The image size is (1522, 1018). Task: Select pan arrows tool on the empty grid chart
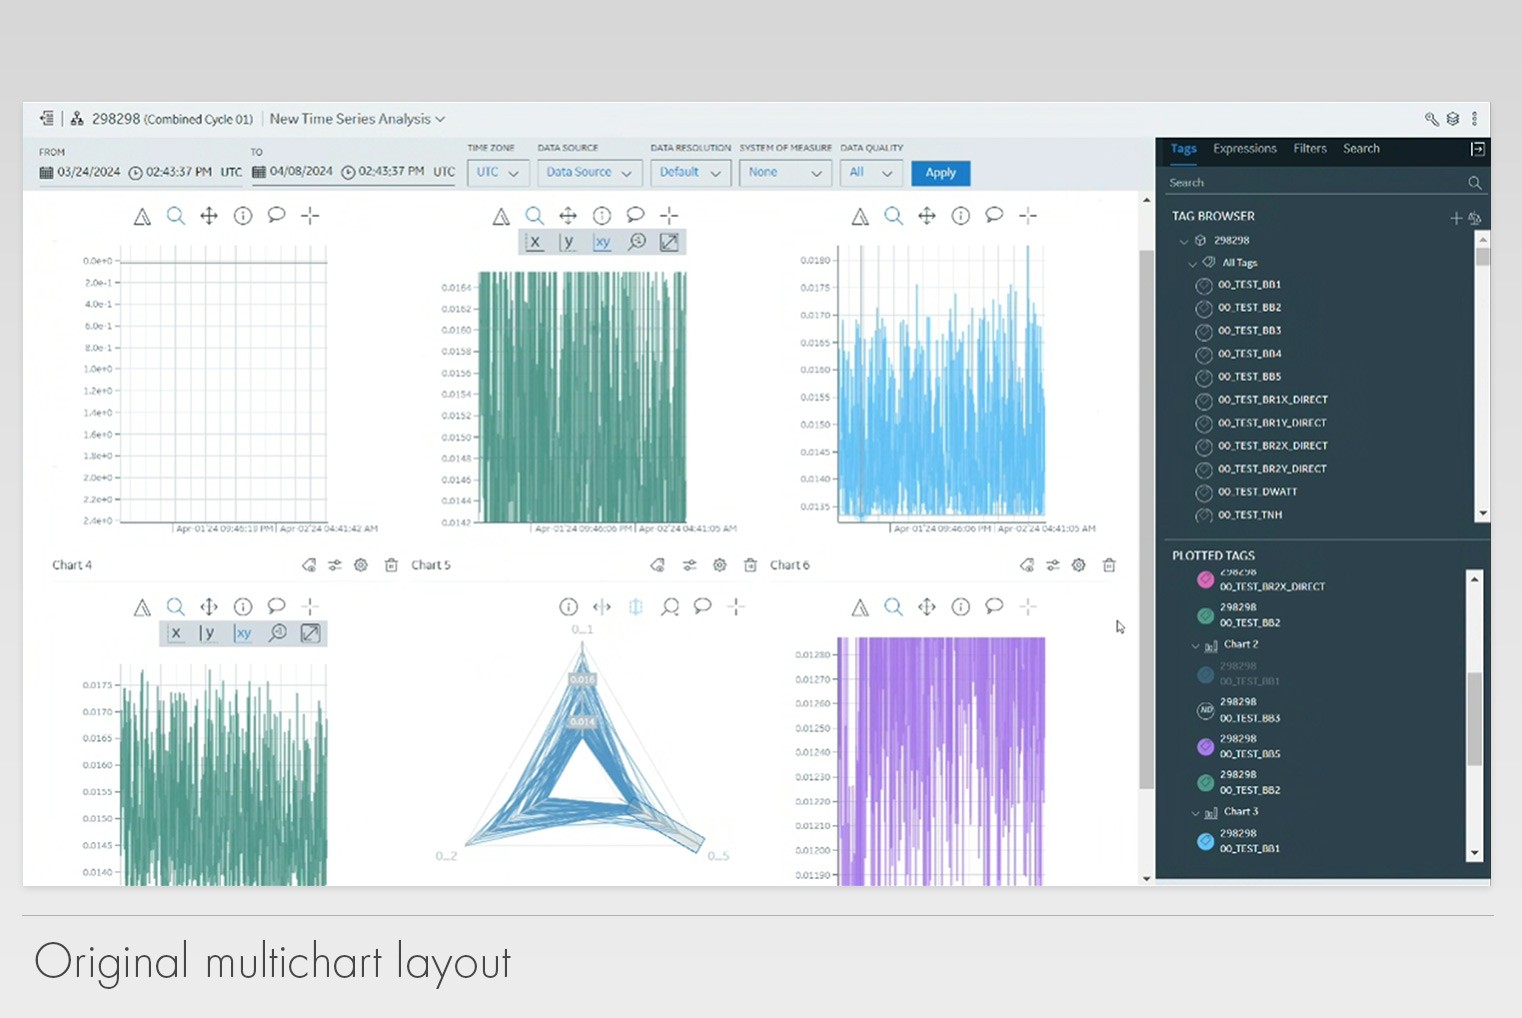pos(209,216)
